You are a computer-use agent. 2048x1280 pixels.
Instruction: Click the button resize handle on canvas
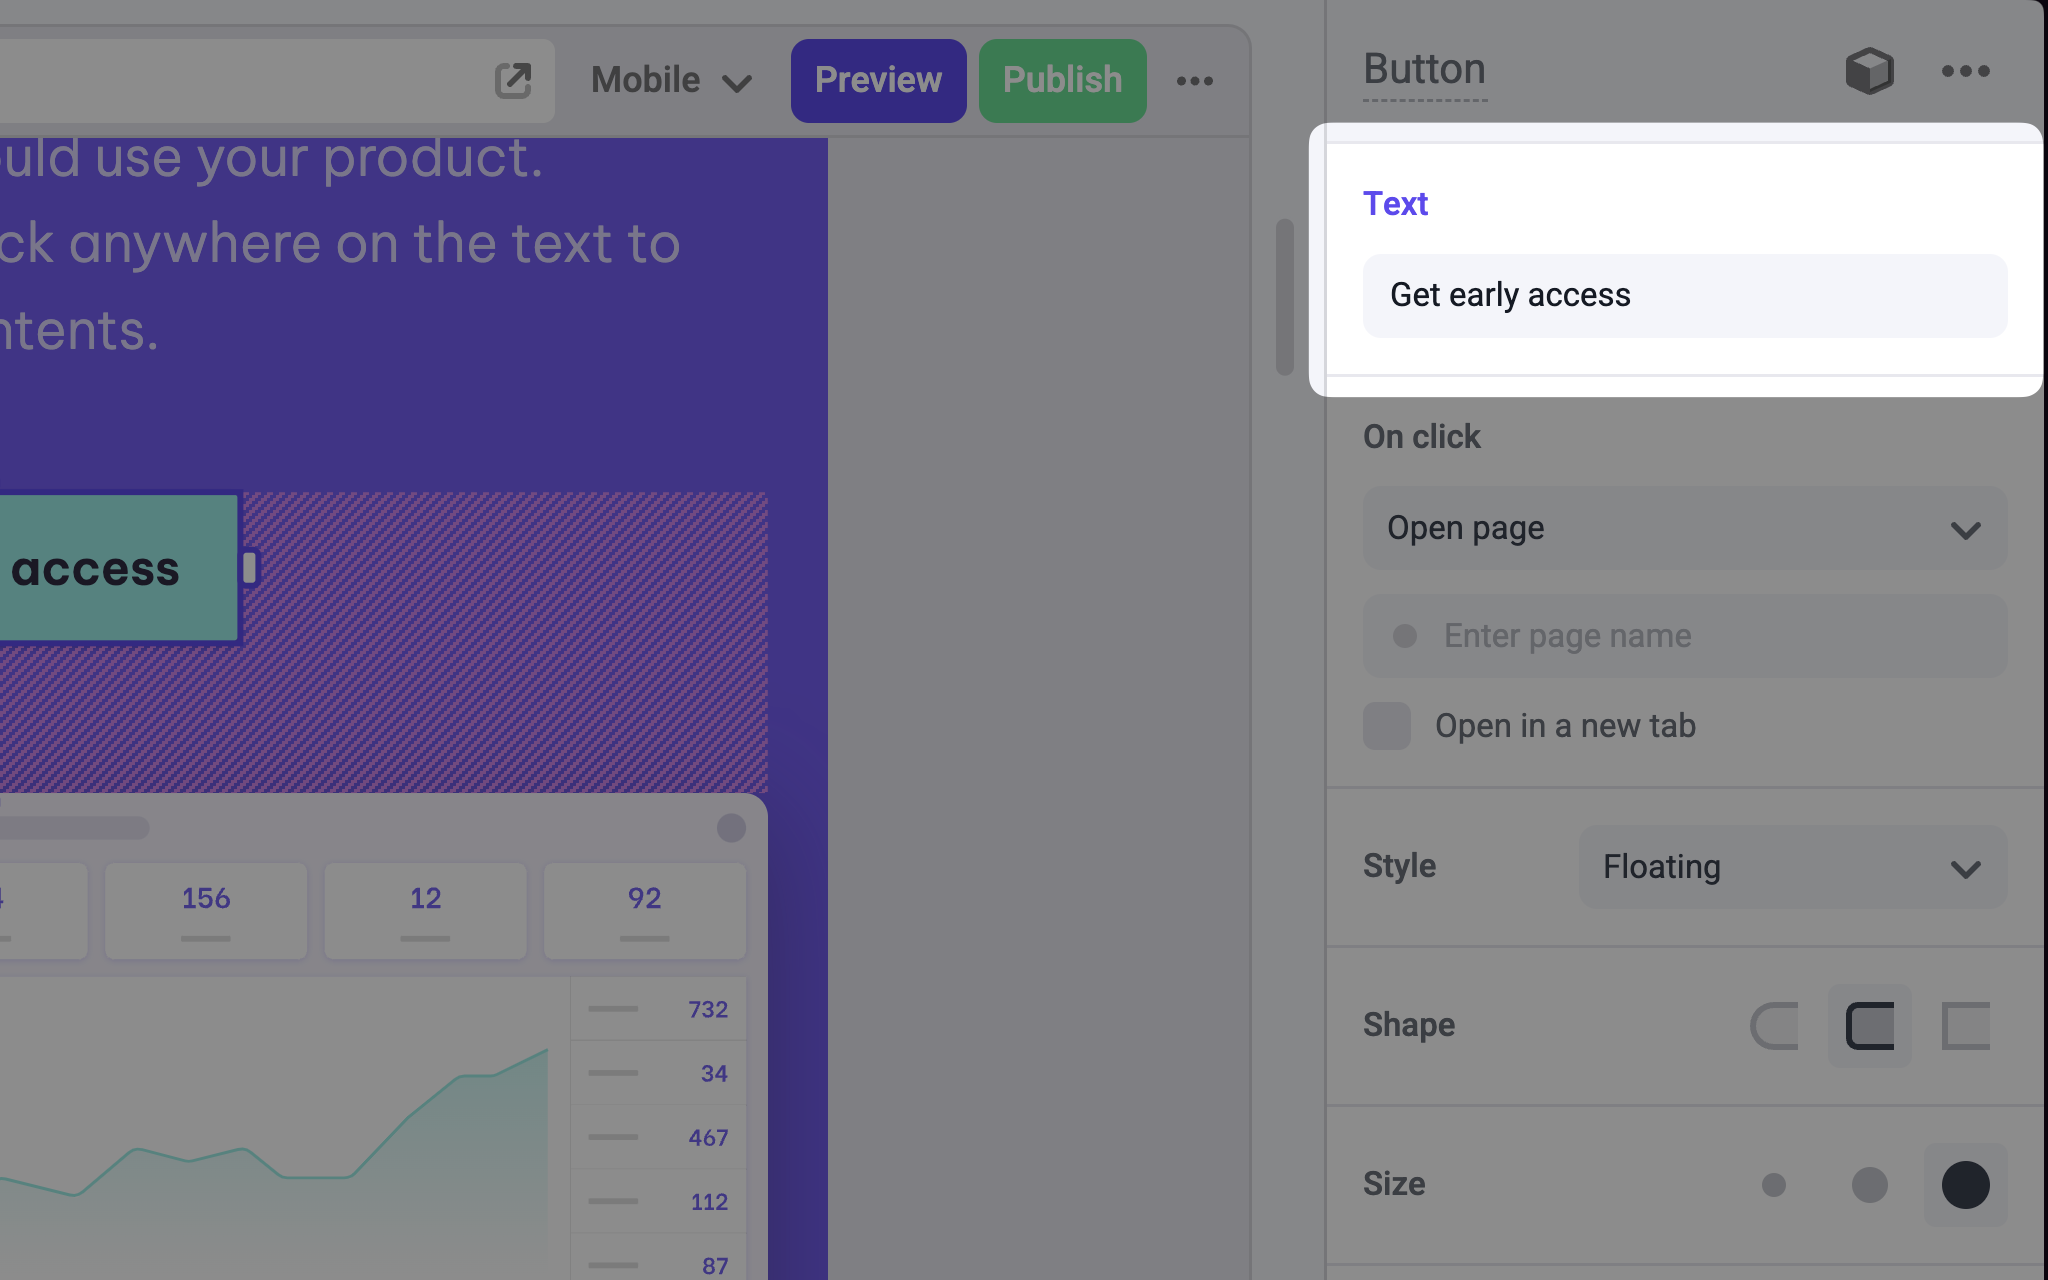(249, 568)
